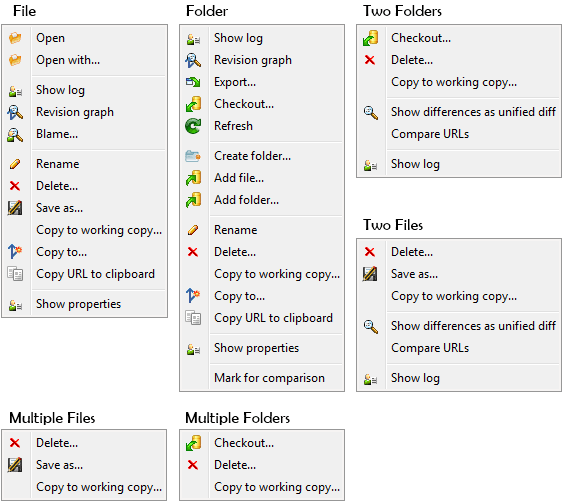The image size is (563, 502).
Task: Click Export icon in Folder menu
Action: 193,82
